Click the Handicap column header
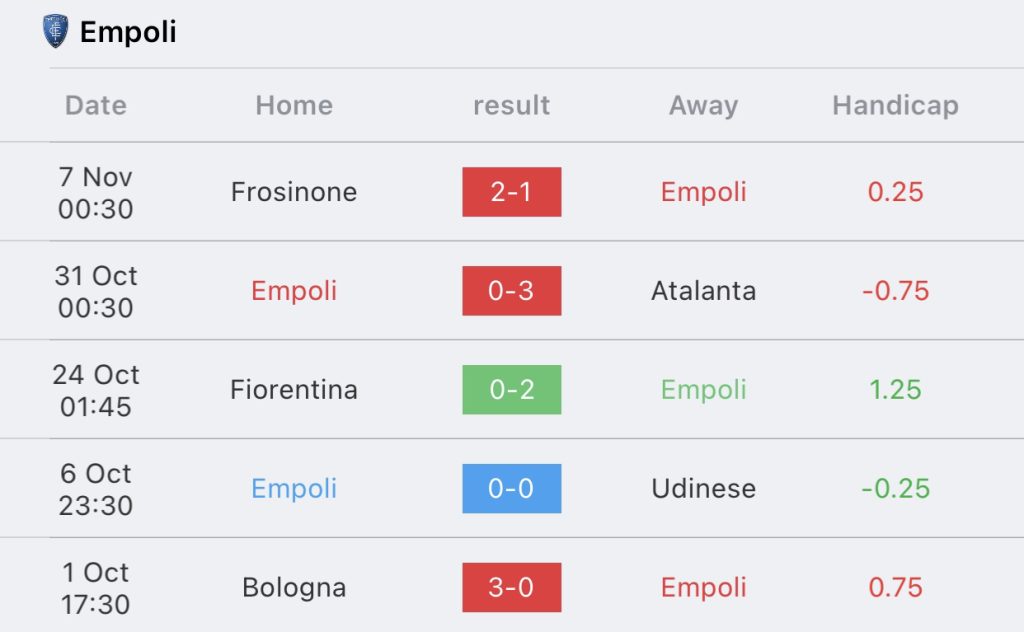Viewport: 1024px width, 632px height. coord(895,105)
